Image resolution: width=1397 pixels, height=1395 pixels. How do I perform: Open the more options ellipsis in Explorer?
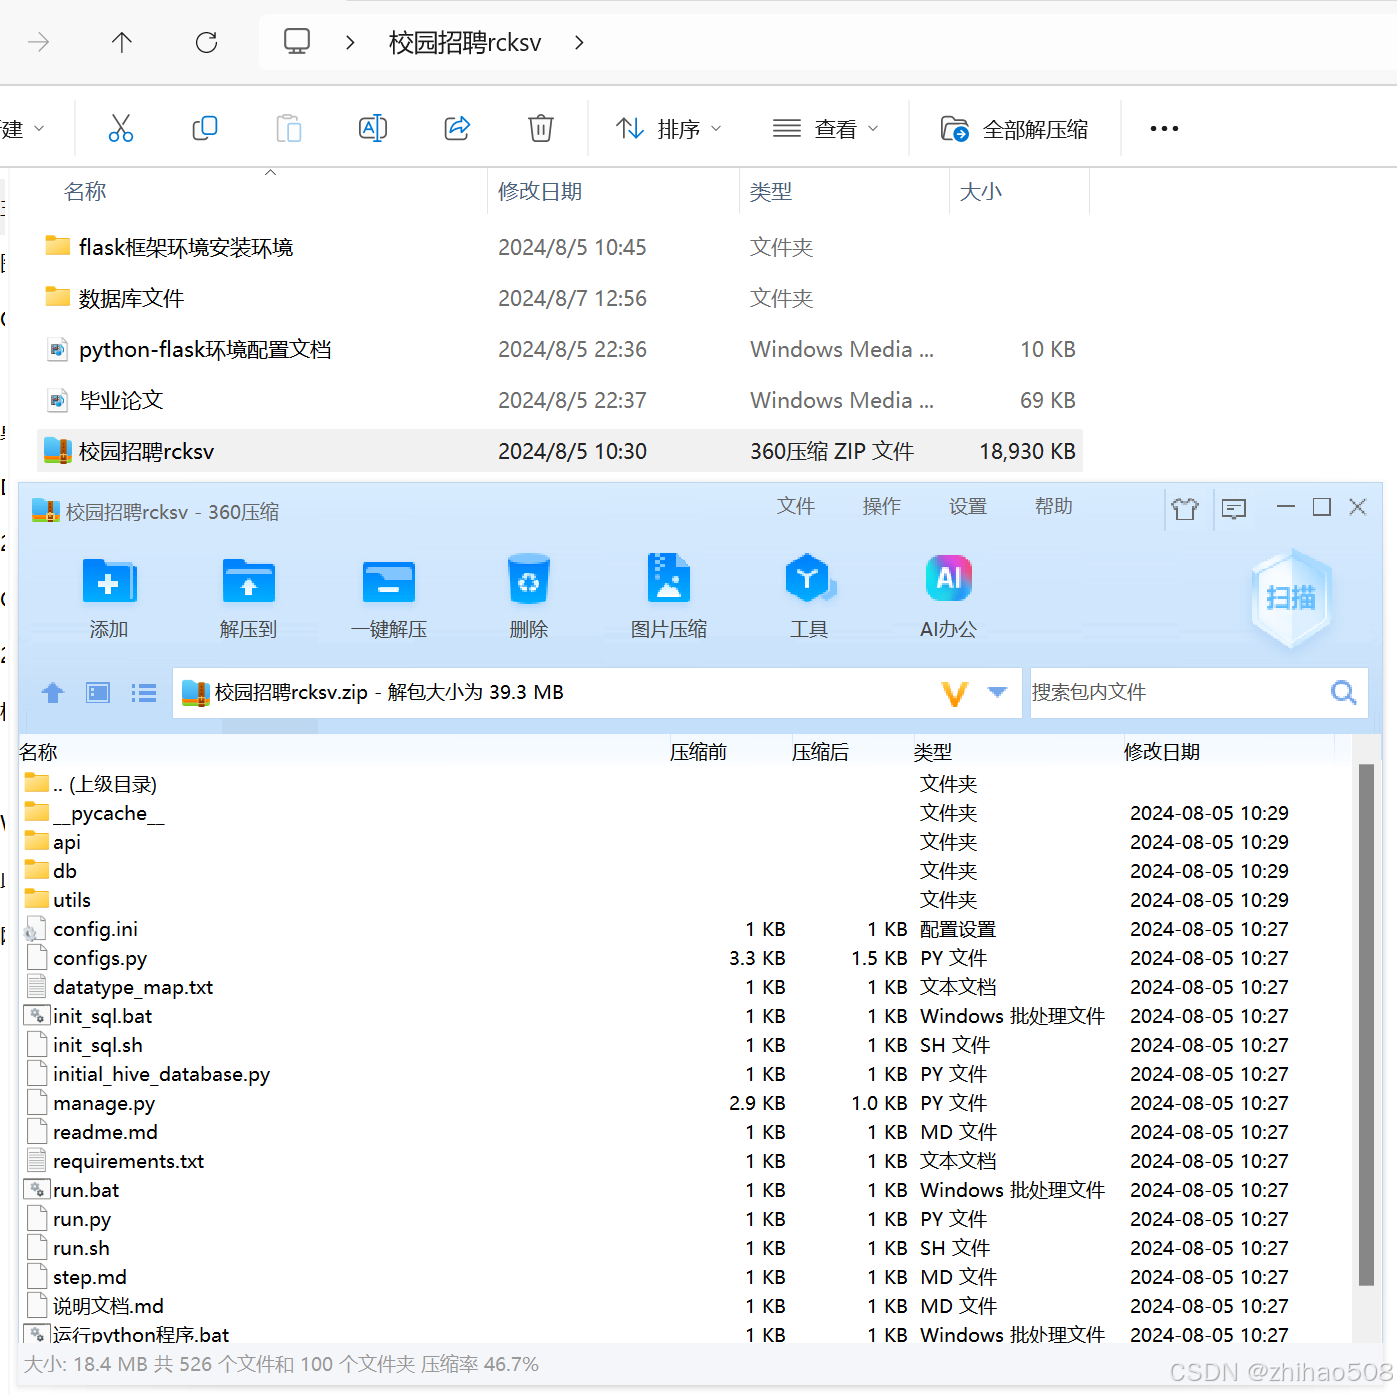point(1164,128)
